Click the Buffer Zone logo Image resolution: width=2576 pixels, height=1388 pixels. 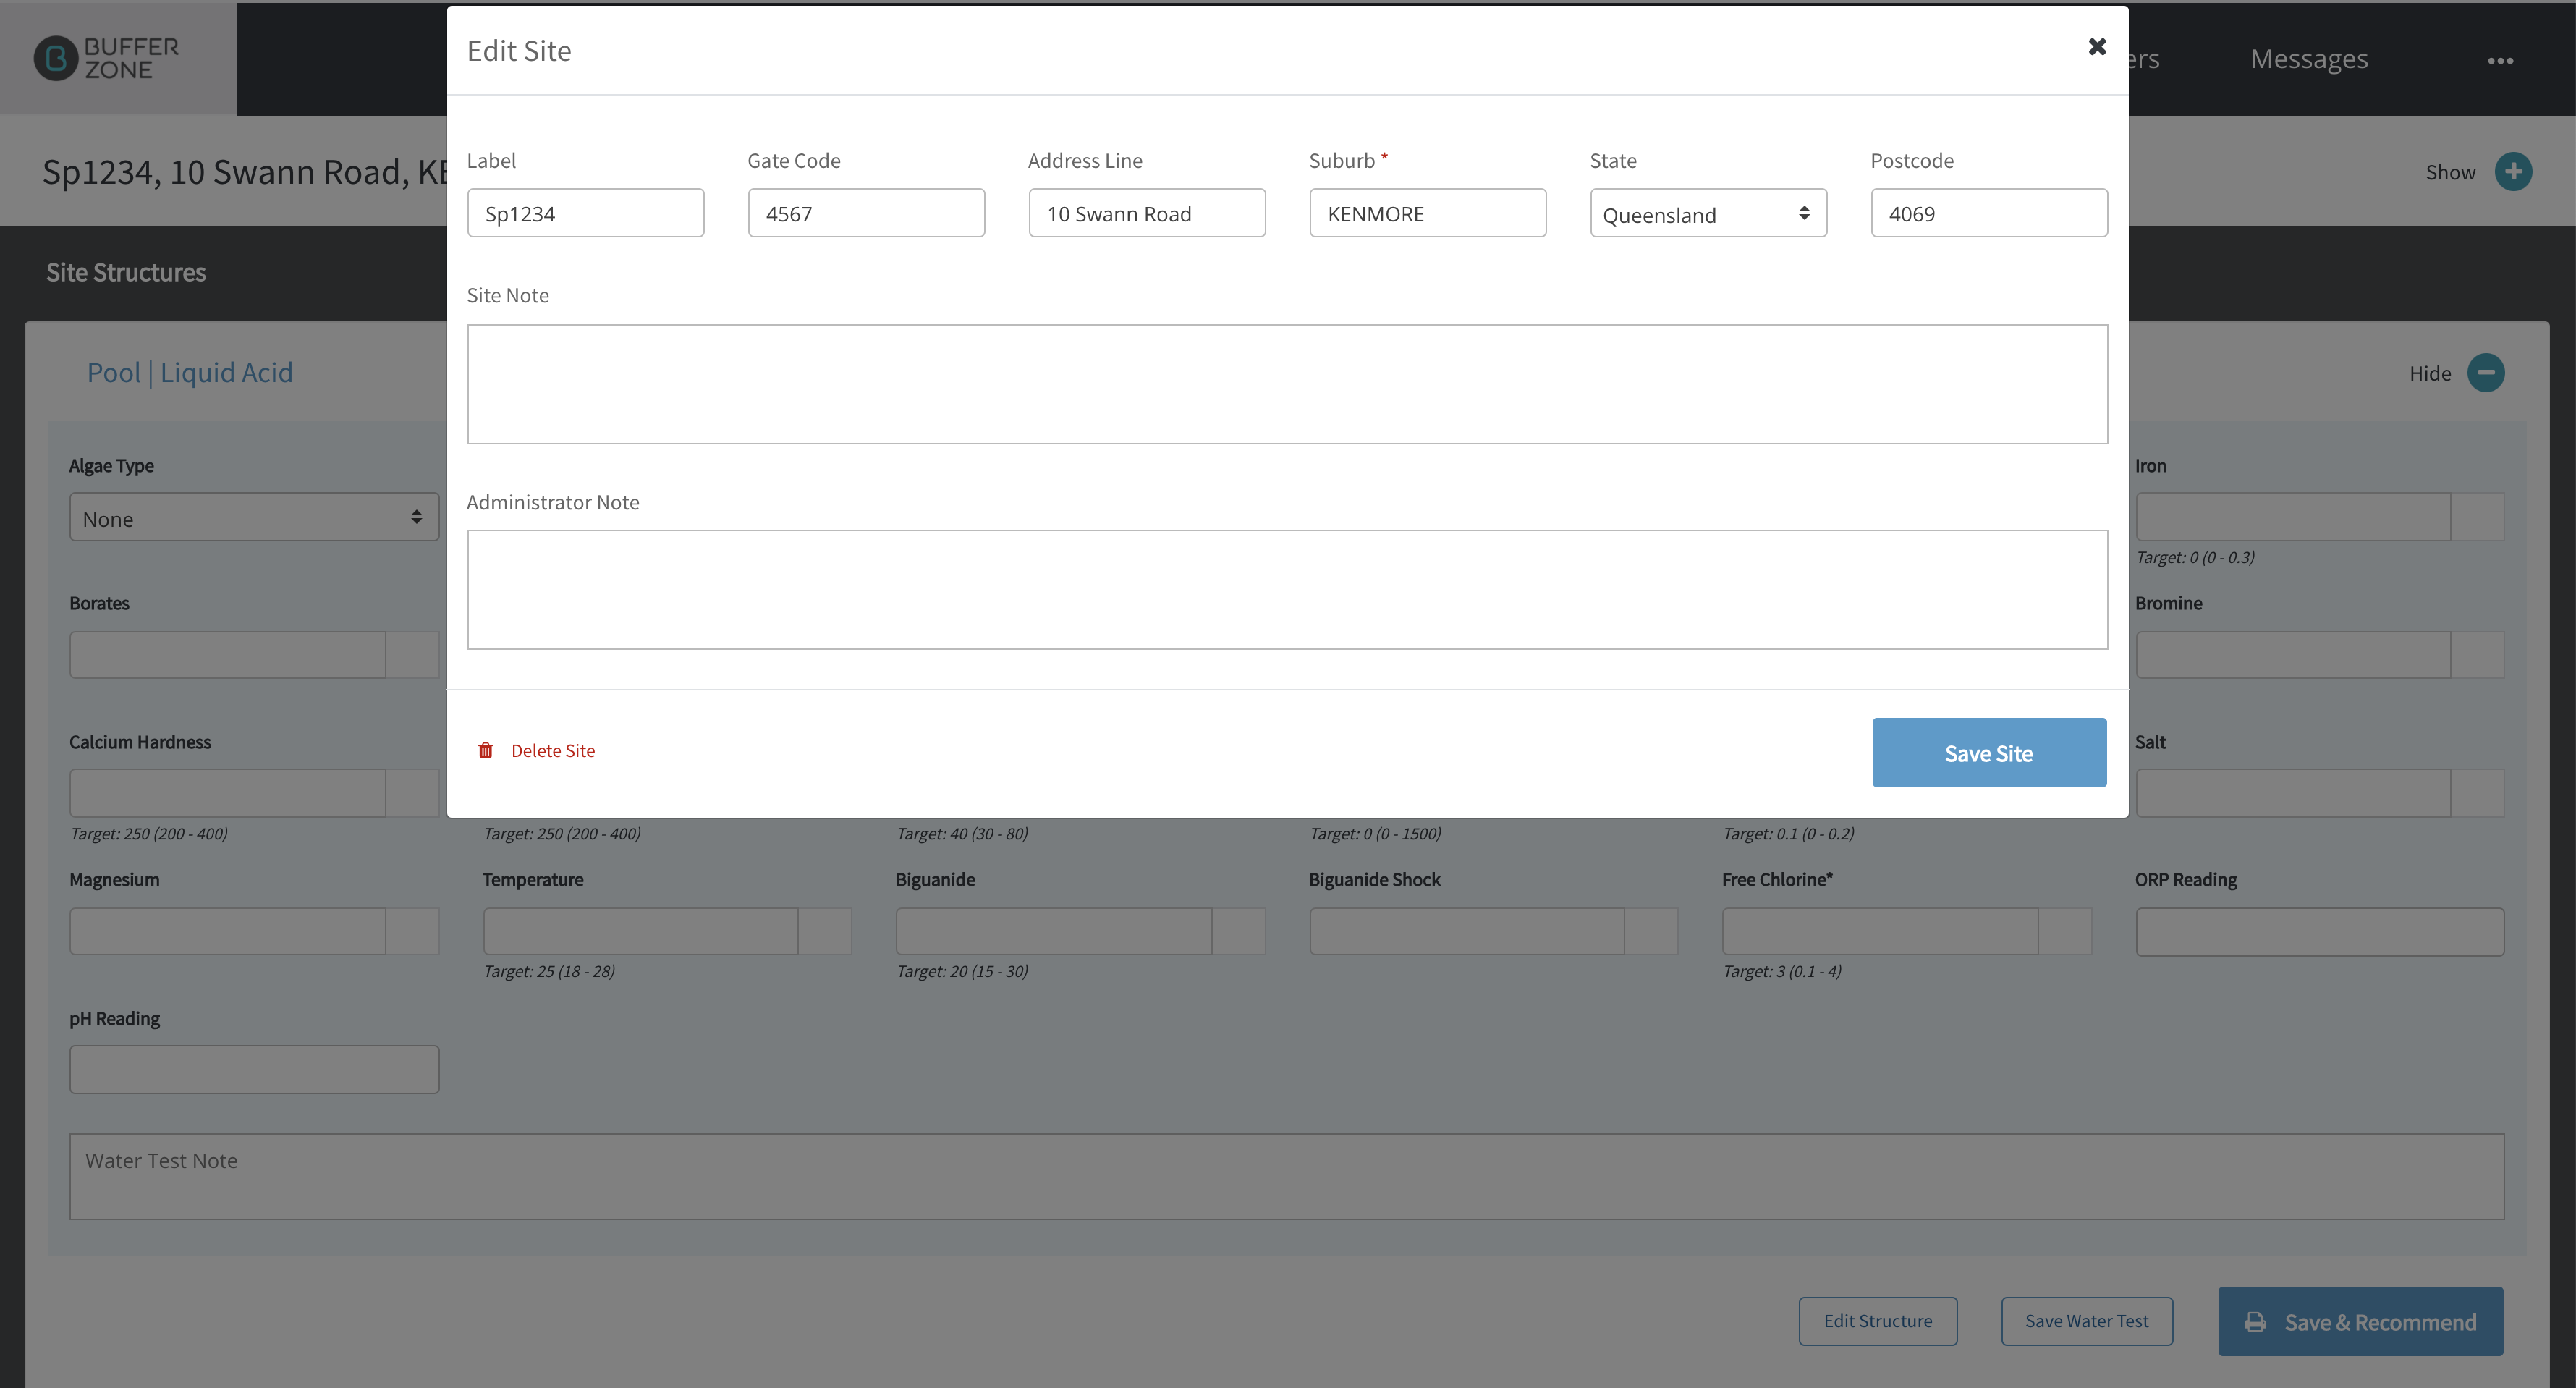coord(107,58)
